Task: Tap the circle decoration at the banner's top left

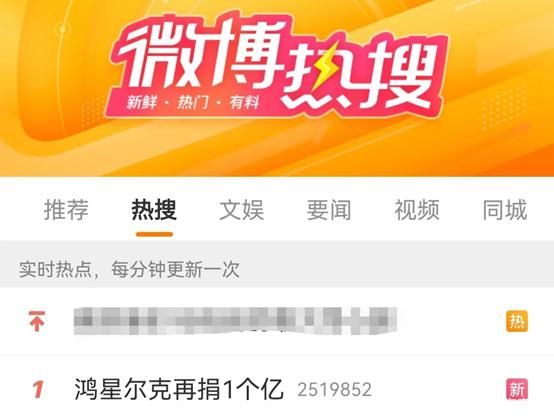Action: pyautogui.click(x=63, y=29)
